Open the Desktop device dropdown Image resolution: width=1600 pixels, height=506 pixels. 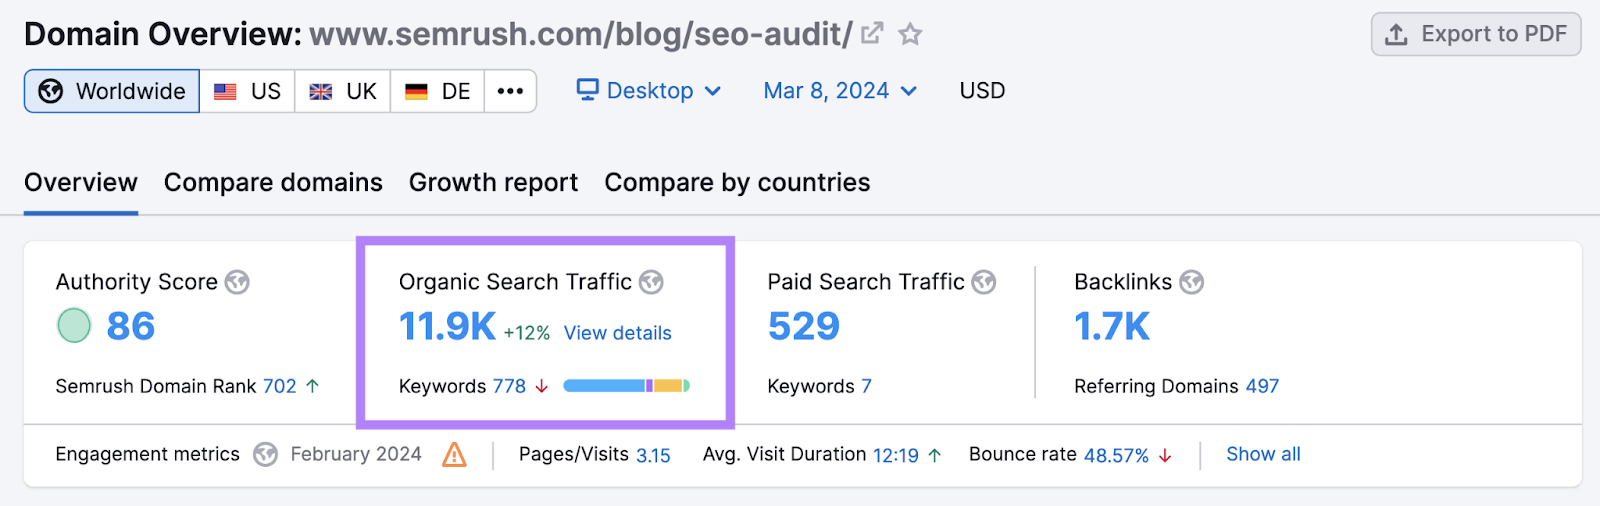(649, 91)
